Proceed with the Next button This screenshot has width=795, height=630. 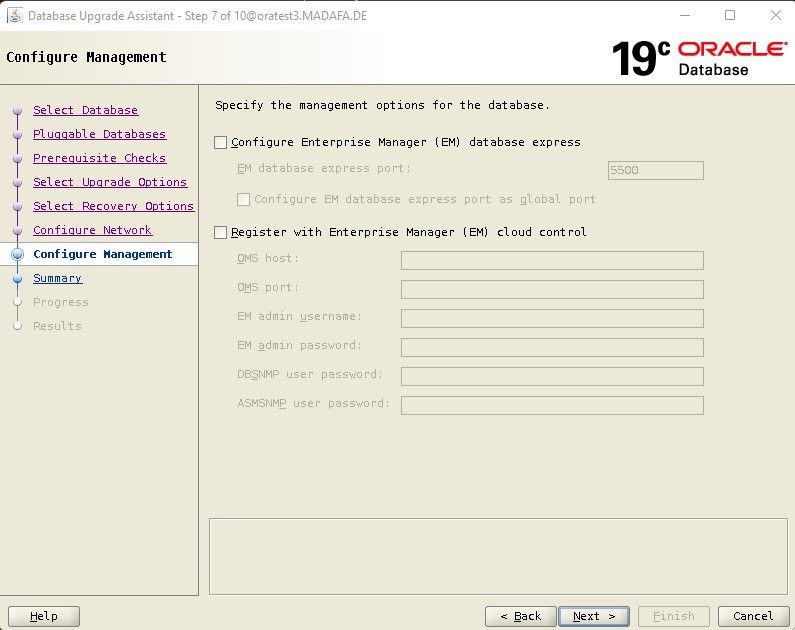click(x=594, y=616)
